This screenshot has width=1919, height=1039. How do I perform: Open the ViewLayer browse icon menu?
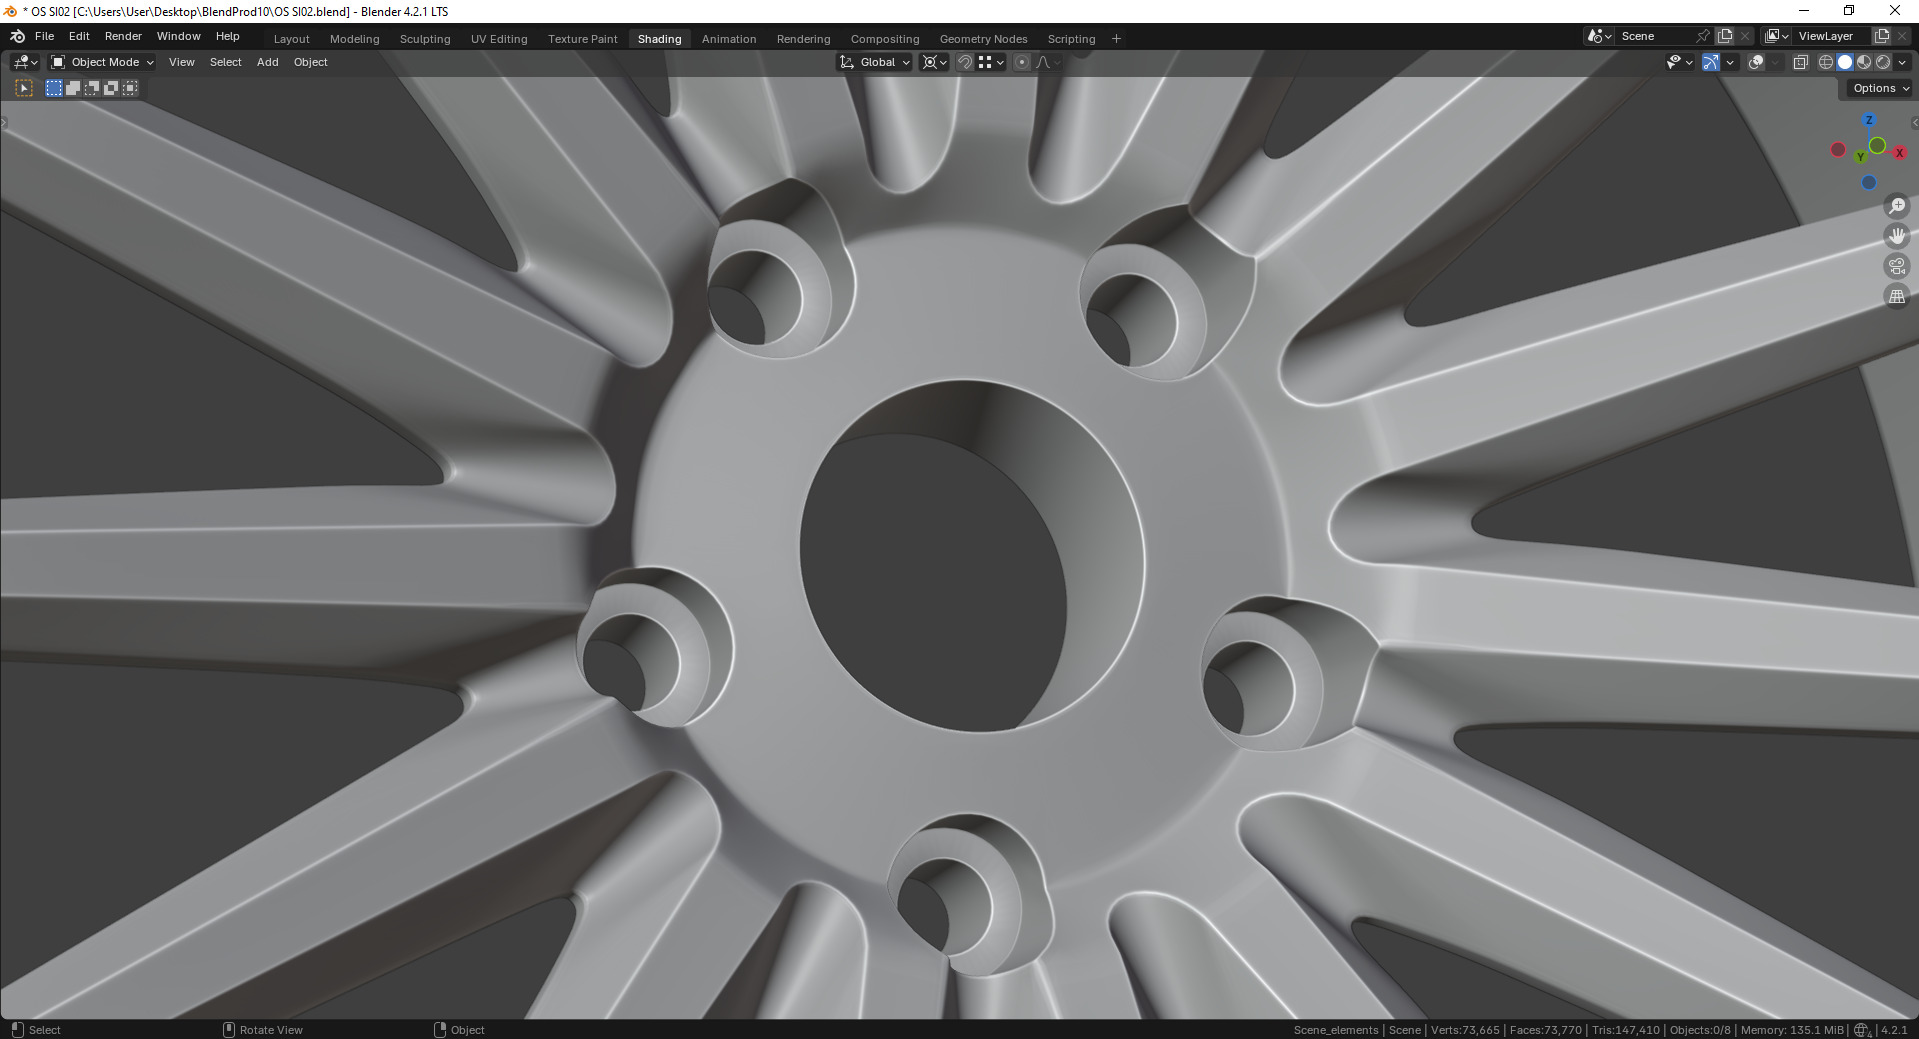tap(1777, 36)
